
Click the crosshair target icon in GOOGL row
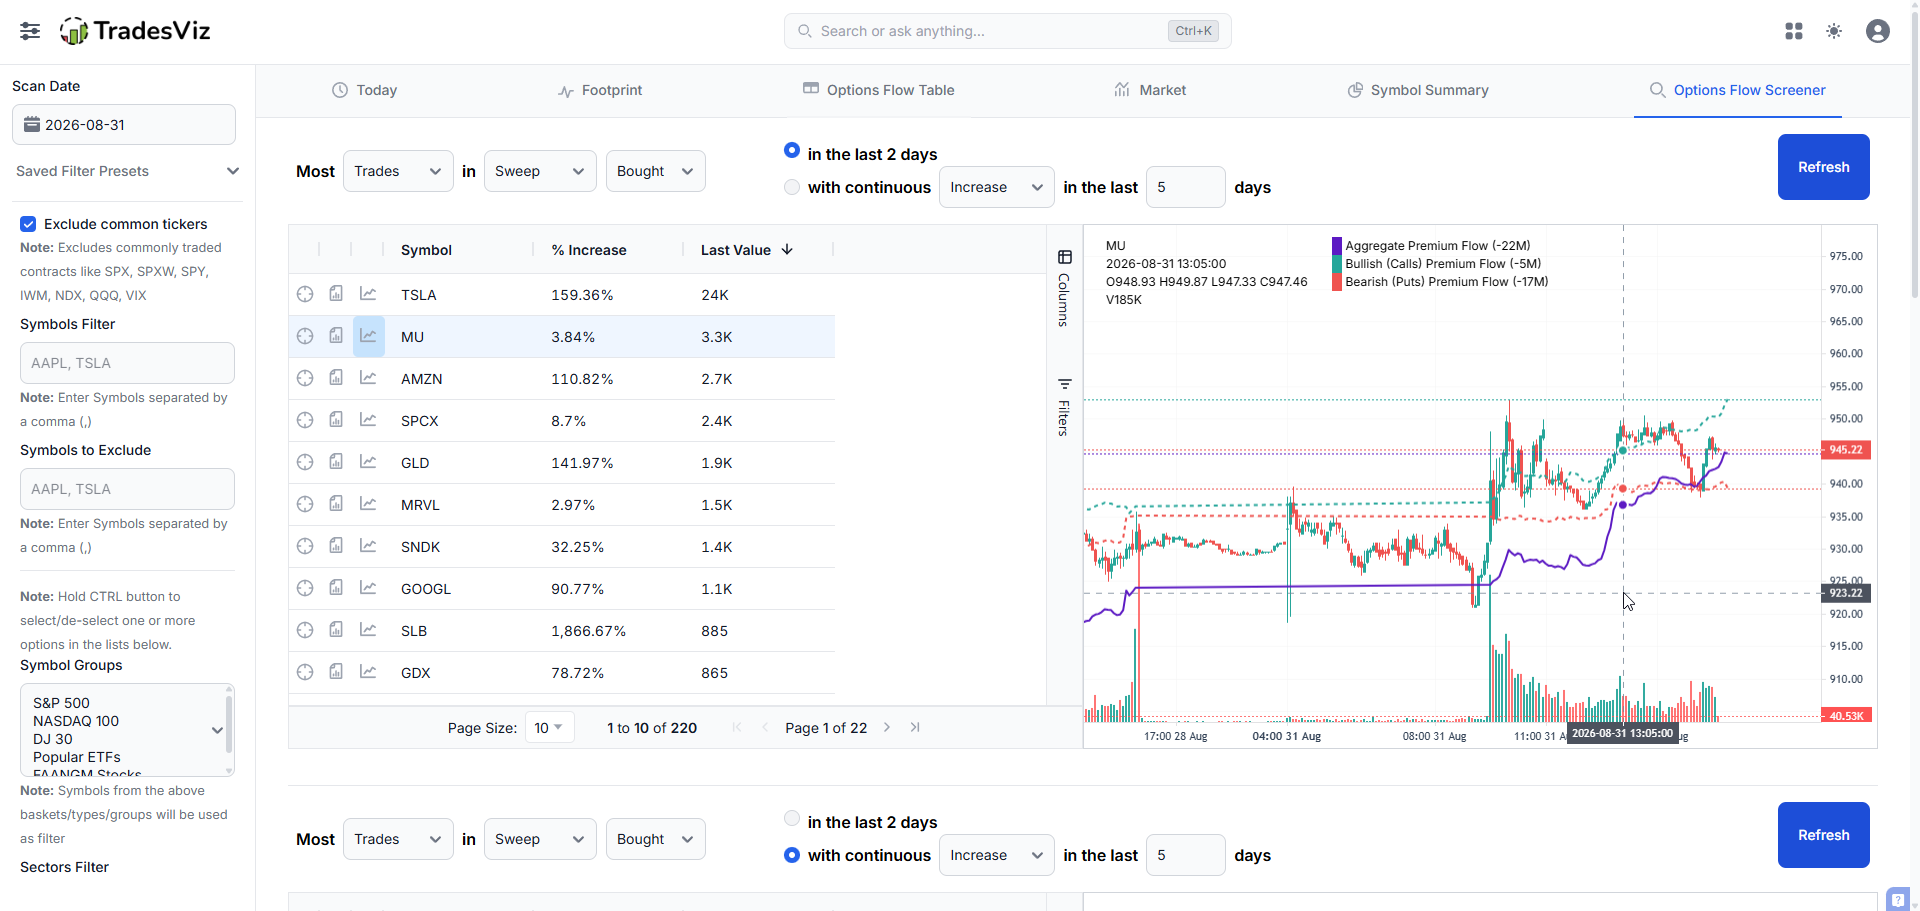tap(305, 588)
